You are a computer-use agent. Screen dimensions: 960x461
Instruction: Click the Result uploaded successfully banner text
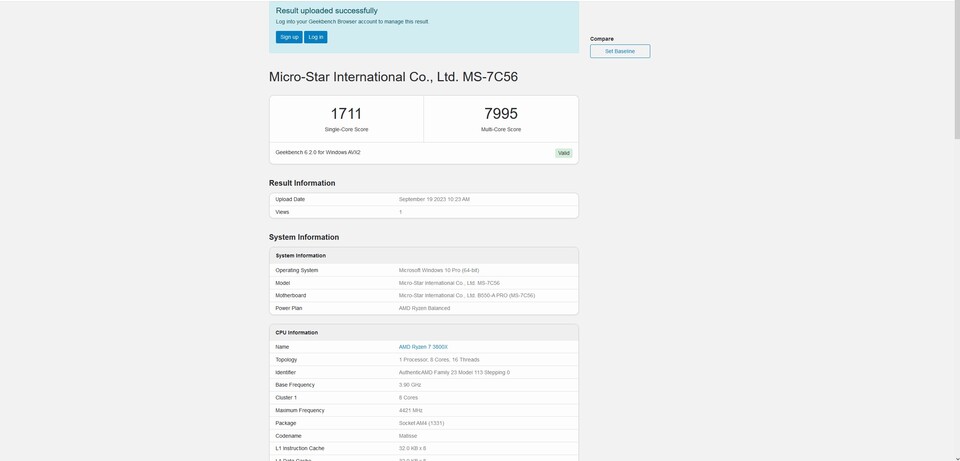[x=327, y=11]
